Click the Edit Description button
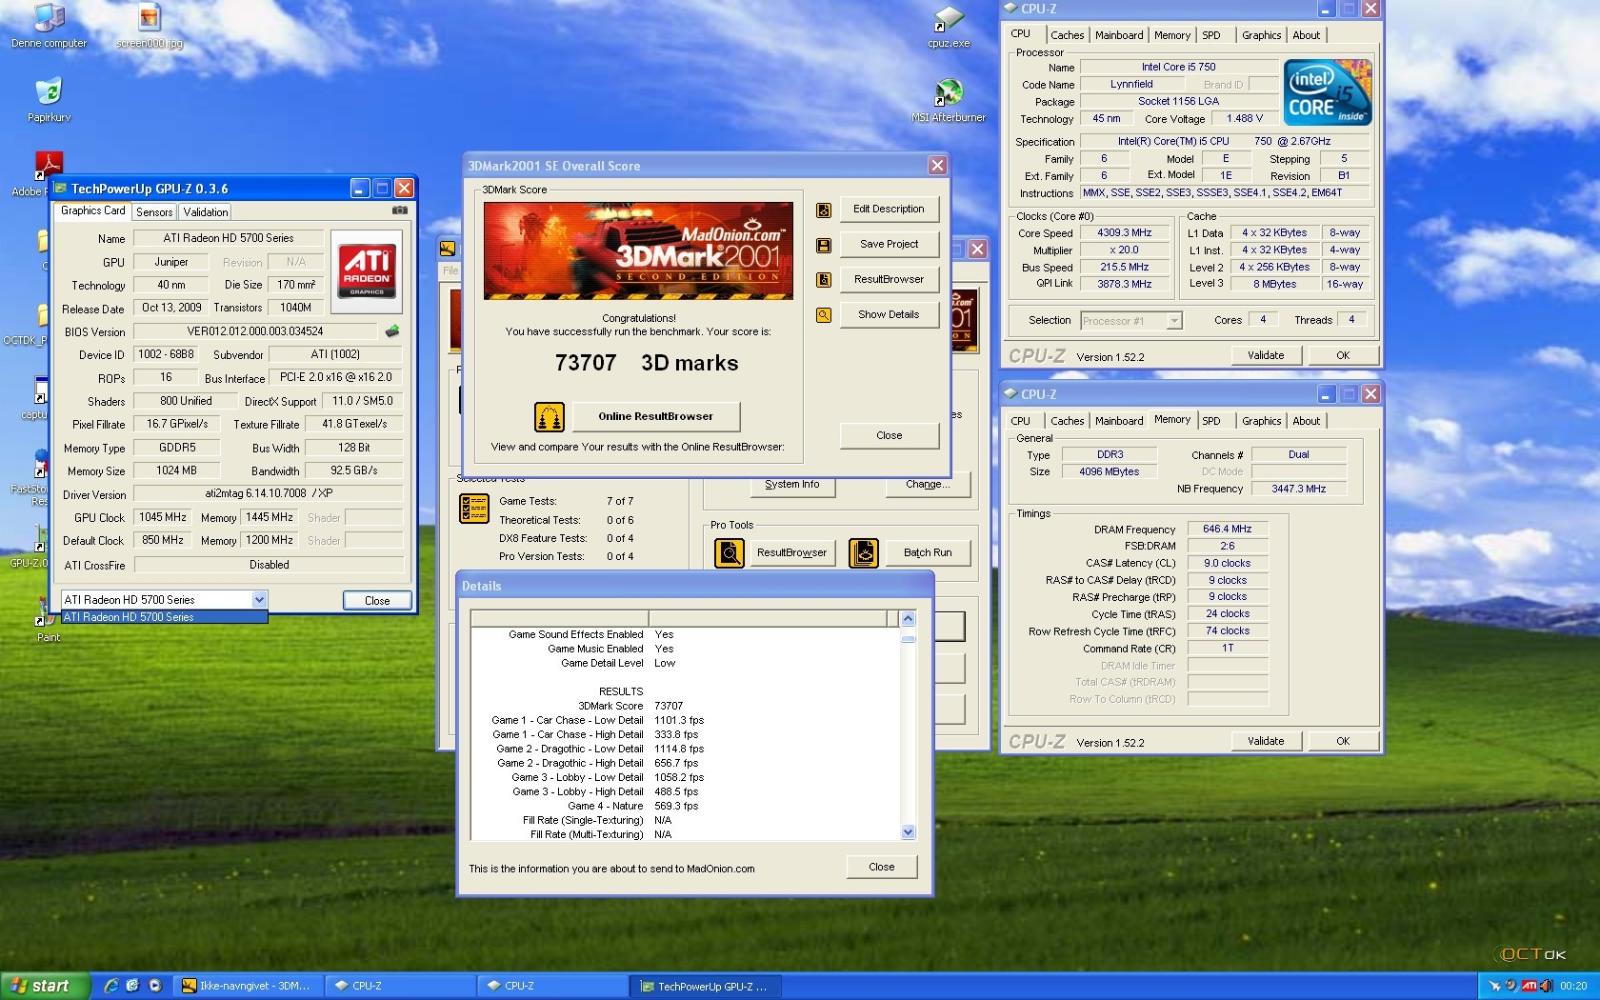 (x=889, y=209)
